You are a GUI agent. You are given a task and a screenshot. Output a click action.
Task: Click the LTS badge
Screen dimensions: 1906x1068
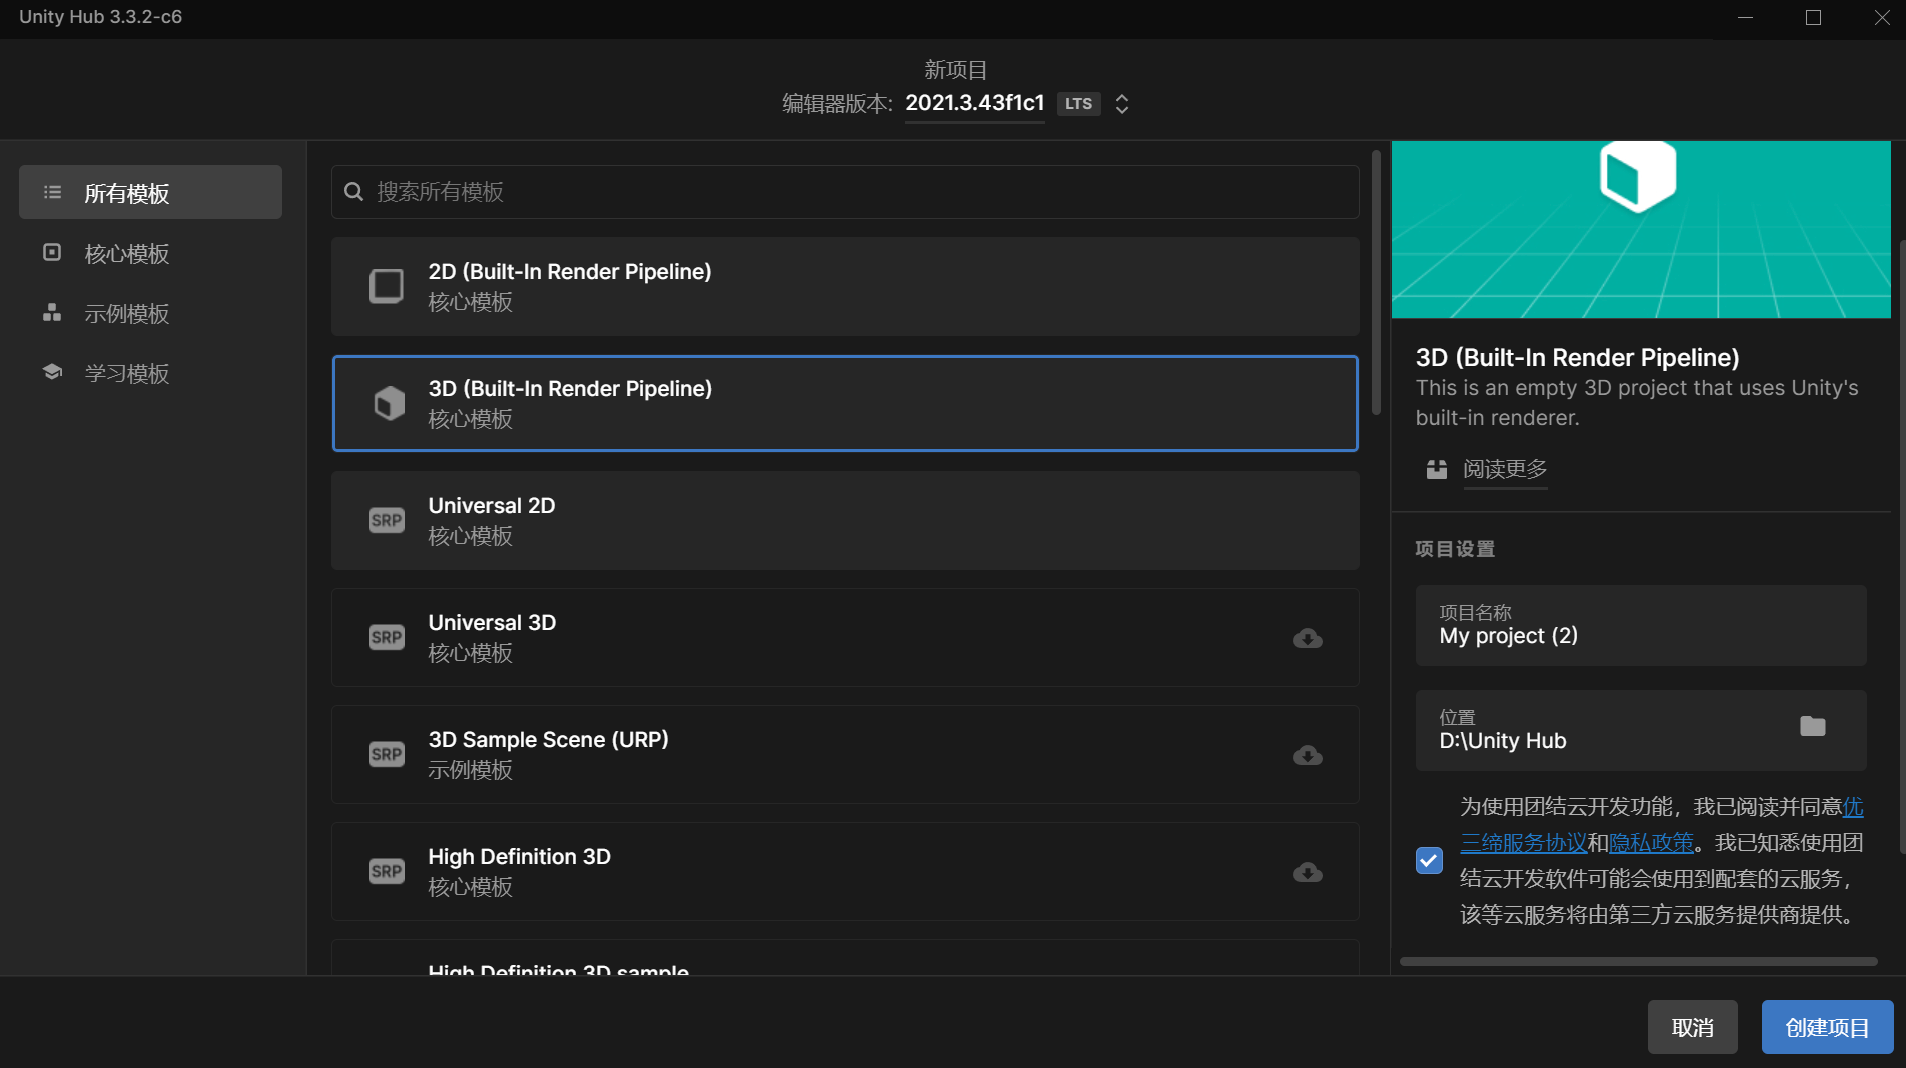1078,103
